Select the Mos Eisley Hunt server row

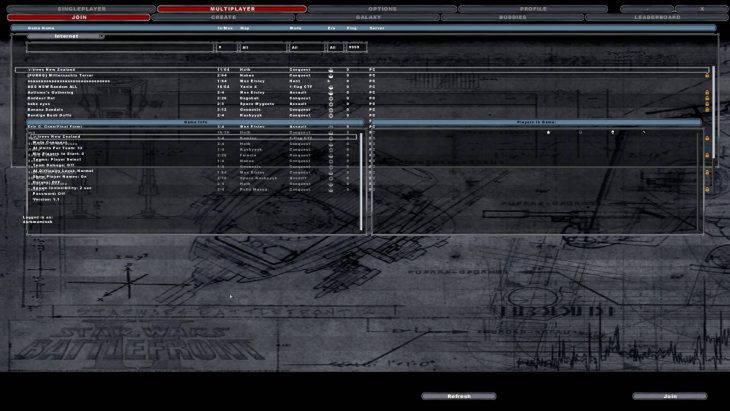point(362,81)
